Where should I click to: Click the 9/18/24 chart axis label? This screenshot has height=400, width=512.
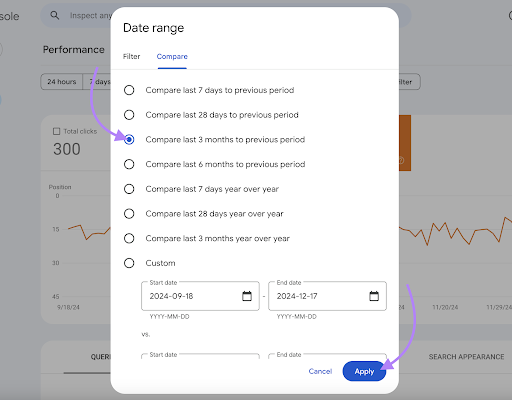click(x=68, y=307)
